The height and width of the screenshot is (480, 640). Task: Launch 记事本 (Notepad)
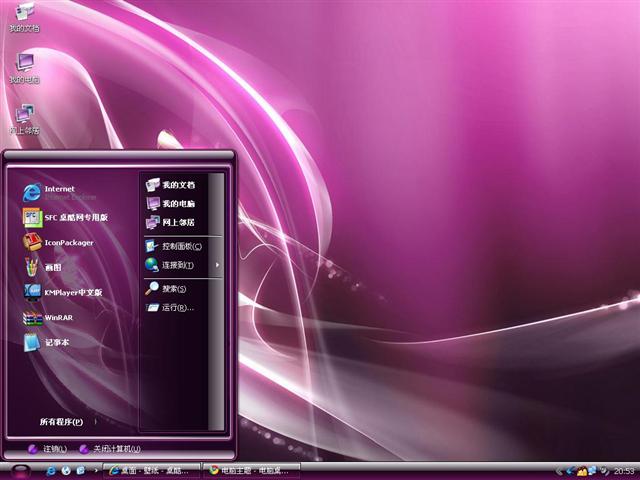52,342
